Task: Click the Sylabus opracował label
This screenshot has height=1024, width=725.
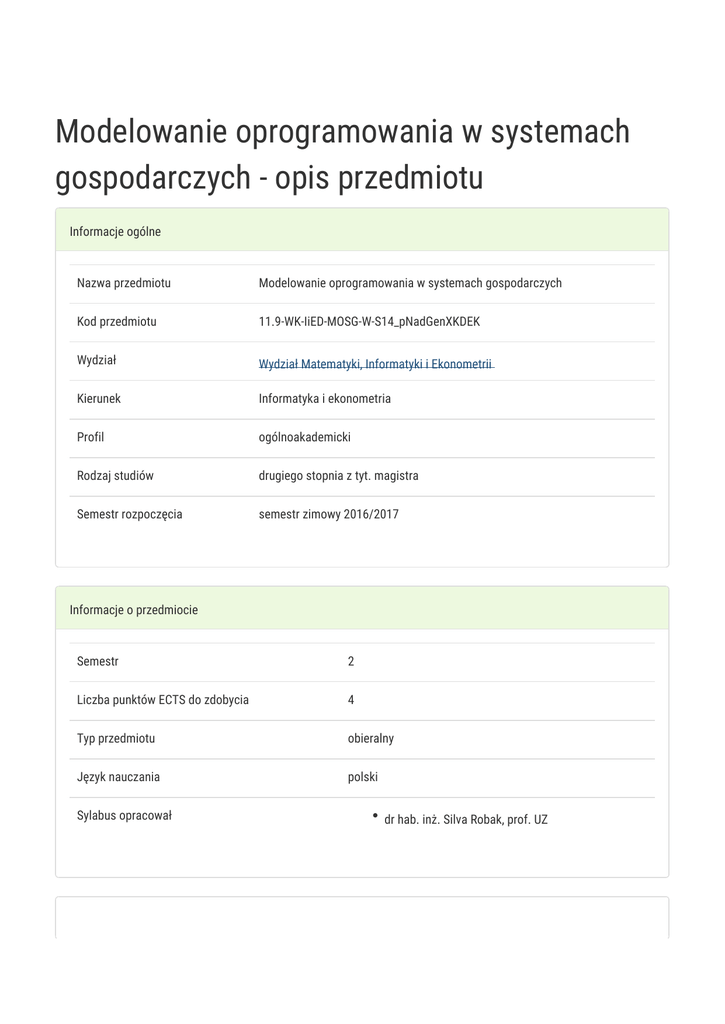Action: 124,815
